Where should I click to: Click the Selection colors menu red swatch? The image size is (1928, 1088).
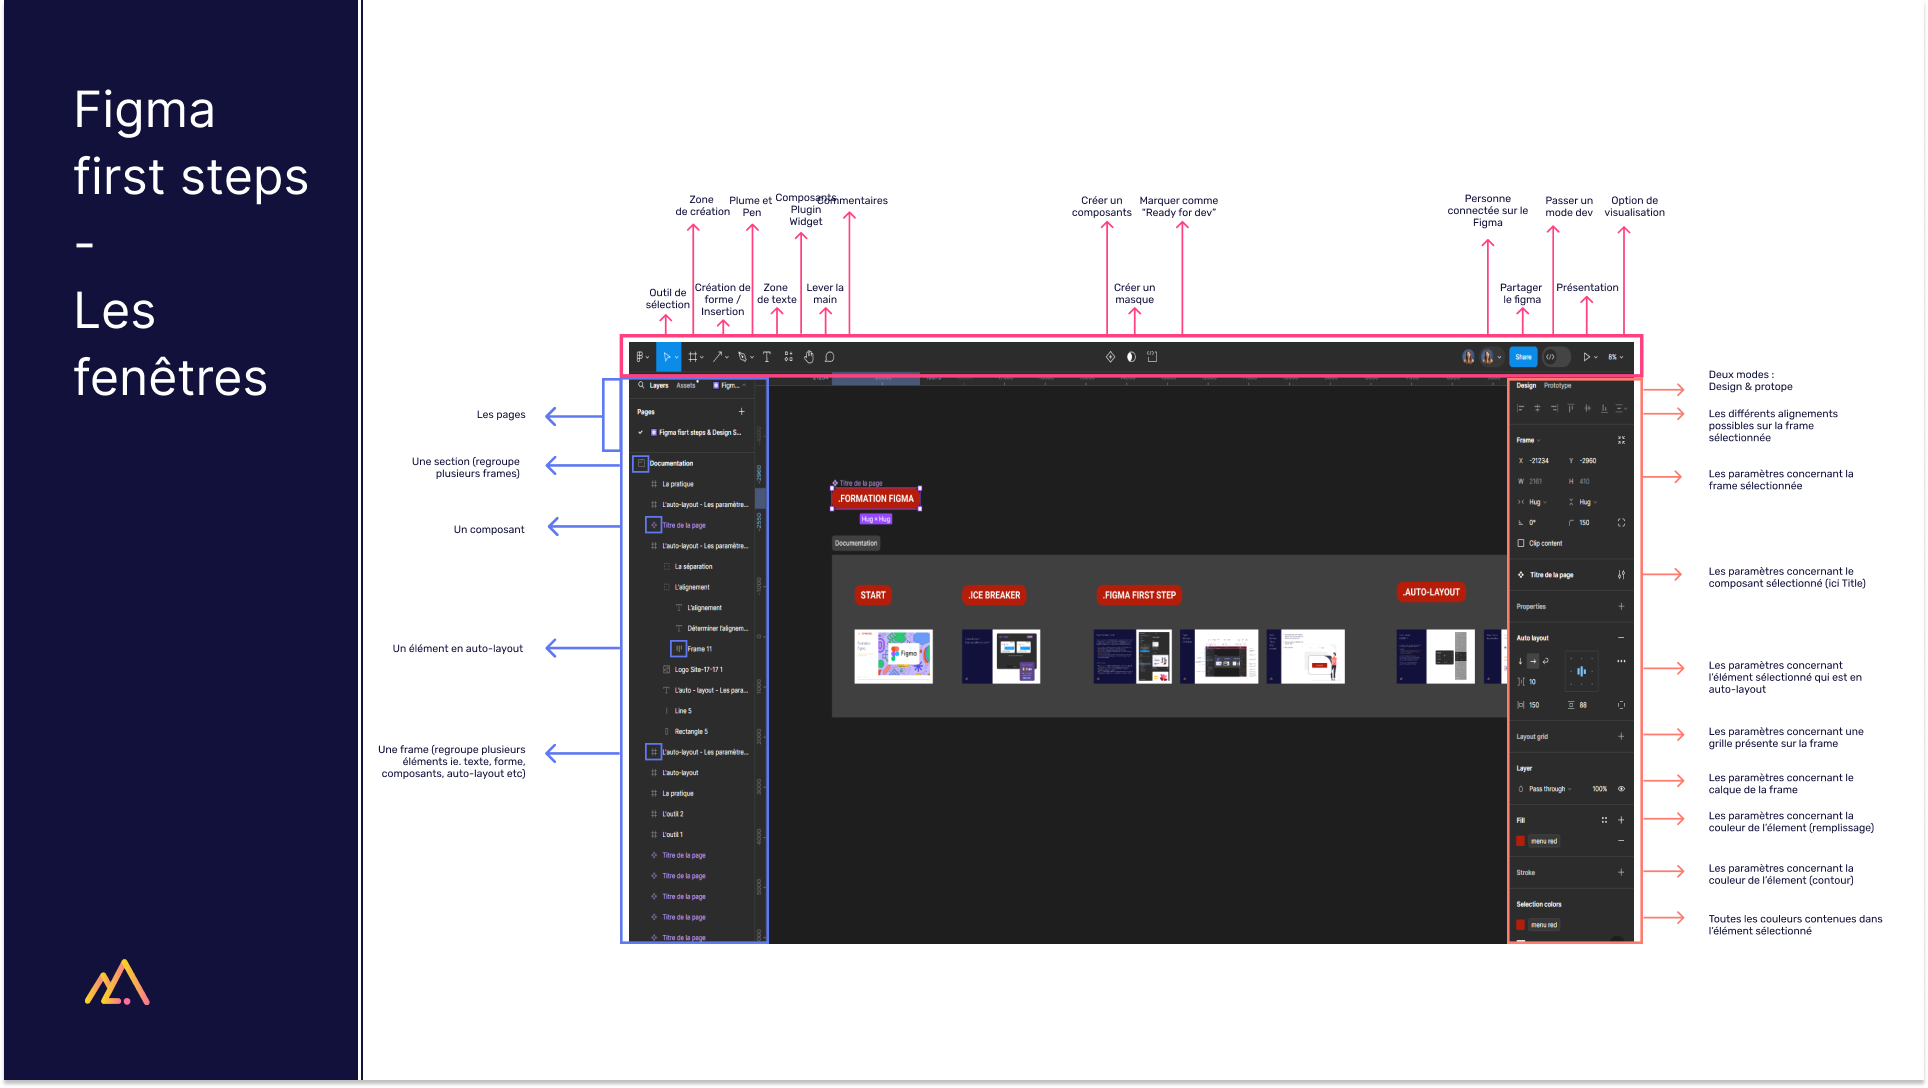coord(1521,925)
